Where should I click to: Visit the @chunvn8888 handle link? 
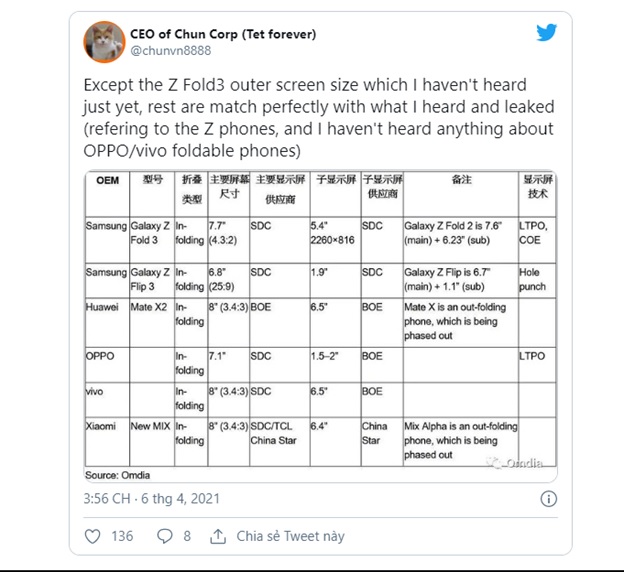click(171, 51)
